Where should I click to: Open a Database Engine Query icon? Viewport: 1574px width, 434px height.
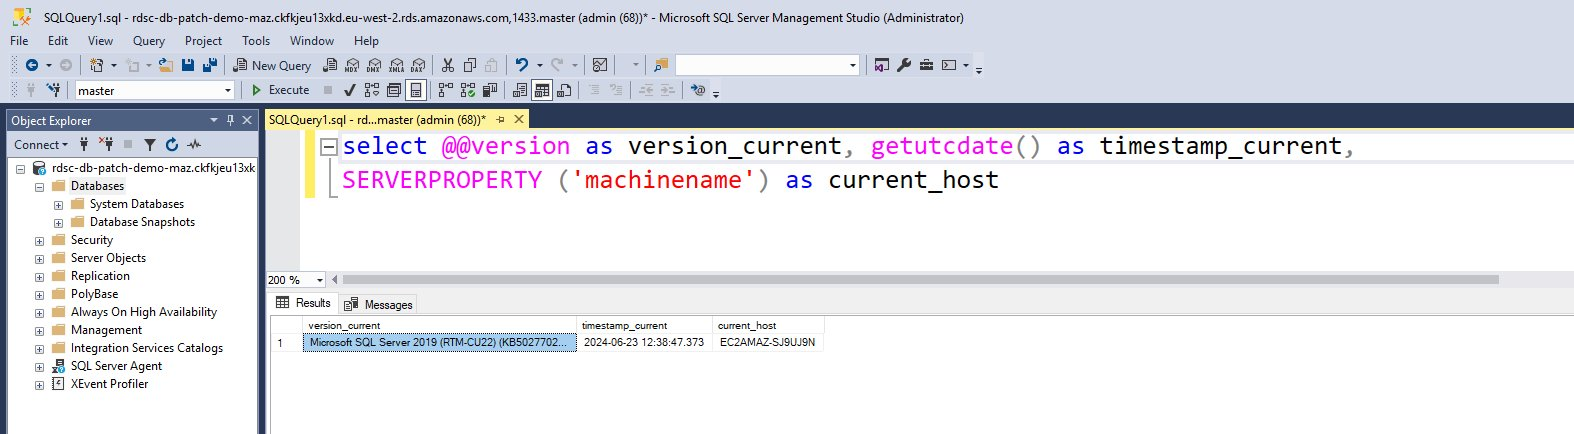click(x=330, y=65)
